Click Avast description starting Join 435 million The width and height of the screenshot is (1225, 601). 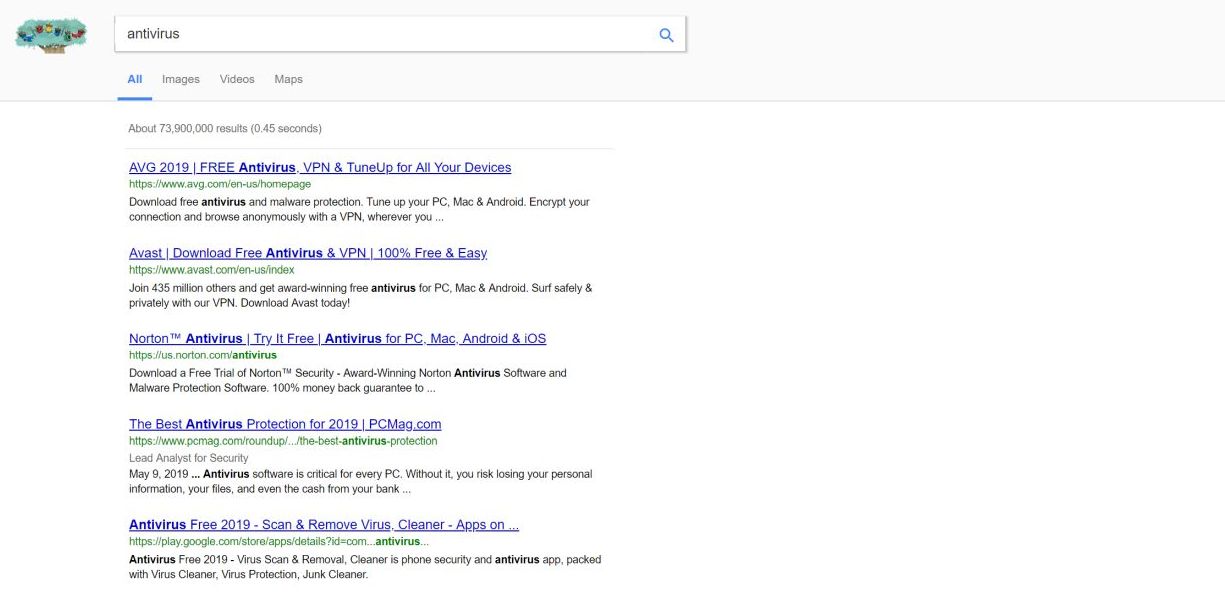click(361, 295)
